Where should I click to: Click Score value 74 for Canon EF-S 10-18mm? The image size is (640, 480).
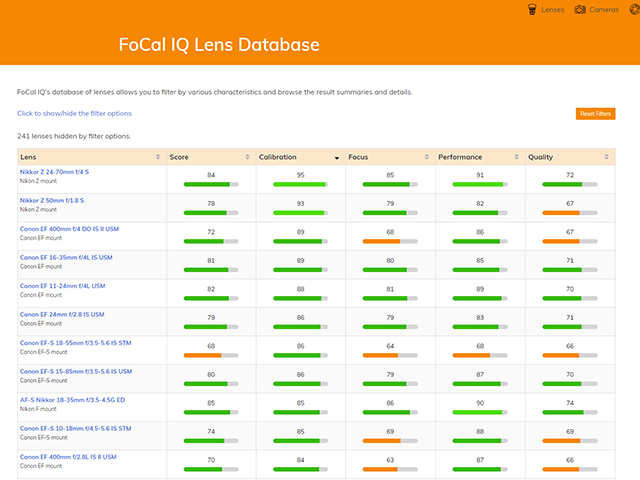[x=211, y=432]
